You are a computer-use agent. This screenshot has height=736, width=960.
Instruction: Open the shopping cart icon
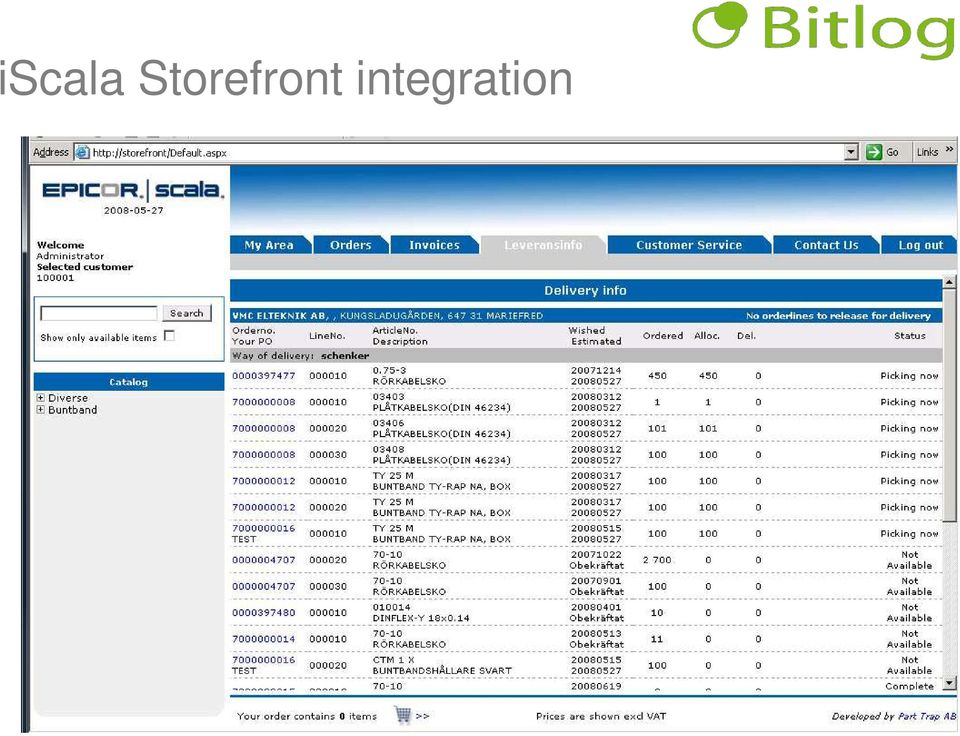[x=403, y=715]
